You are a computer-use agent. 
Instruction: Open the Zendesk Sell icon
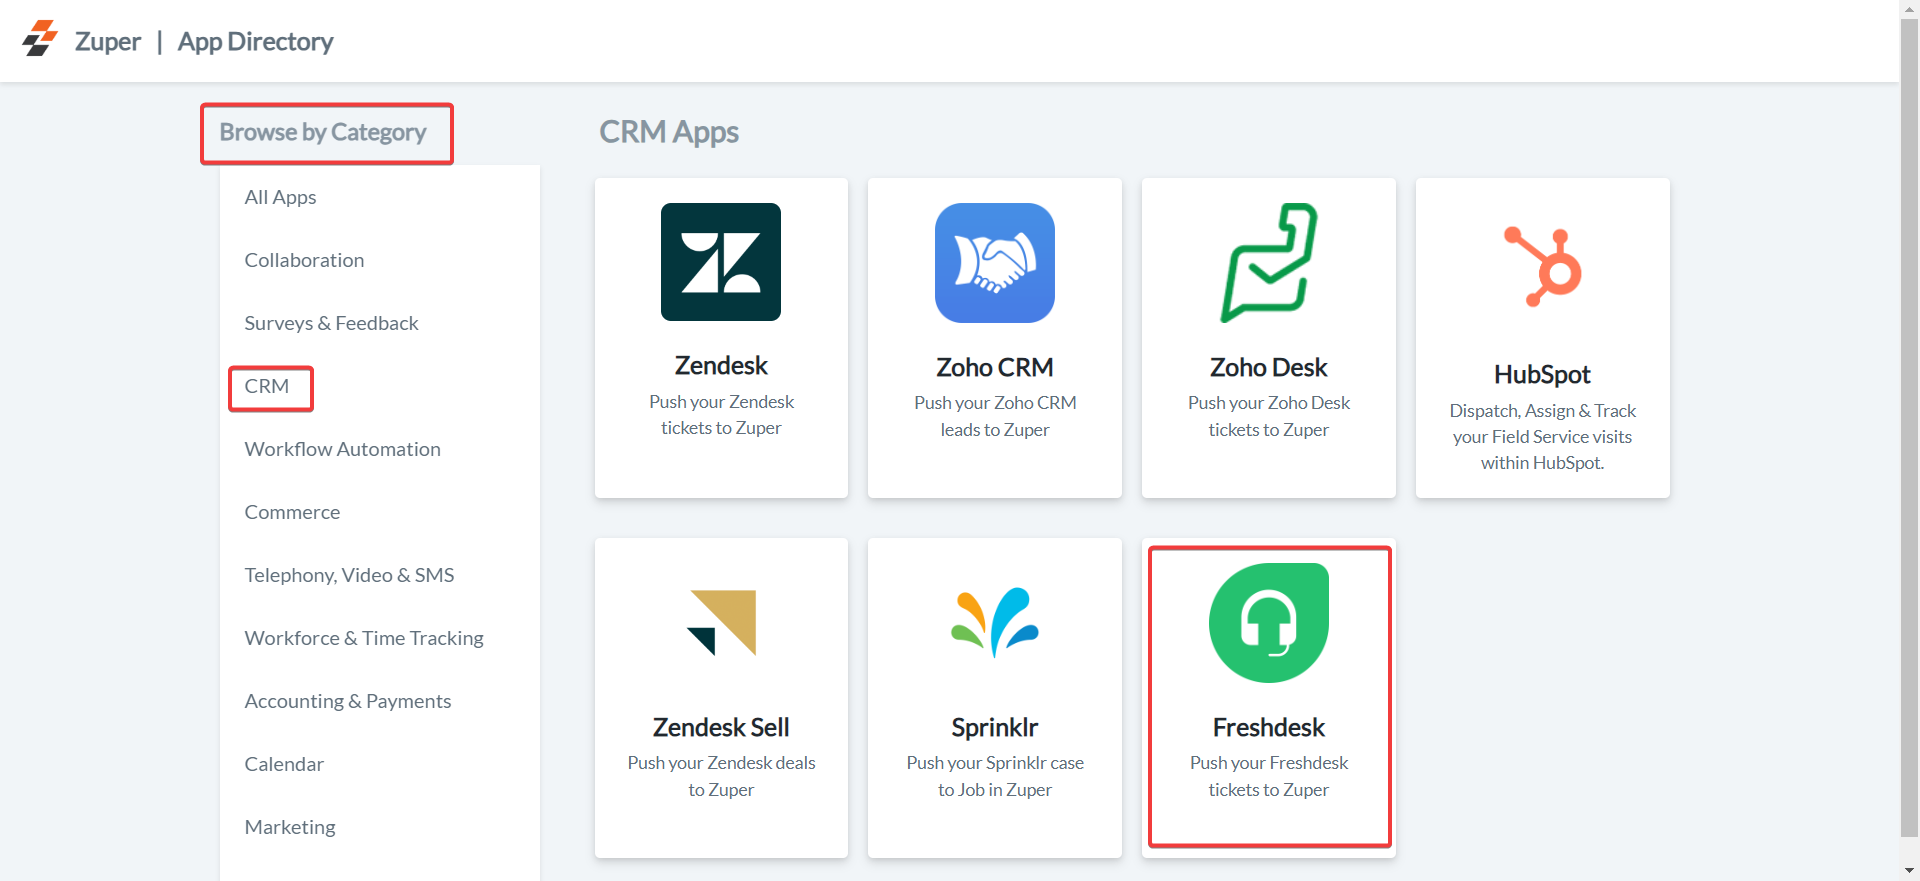tap(721, 623)
